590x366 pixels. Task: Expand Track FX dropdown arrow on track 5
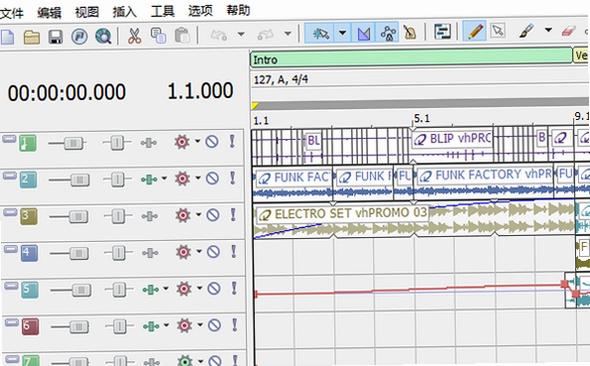click(x=199, y=288)
